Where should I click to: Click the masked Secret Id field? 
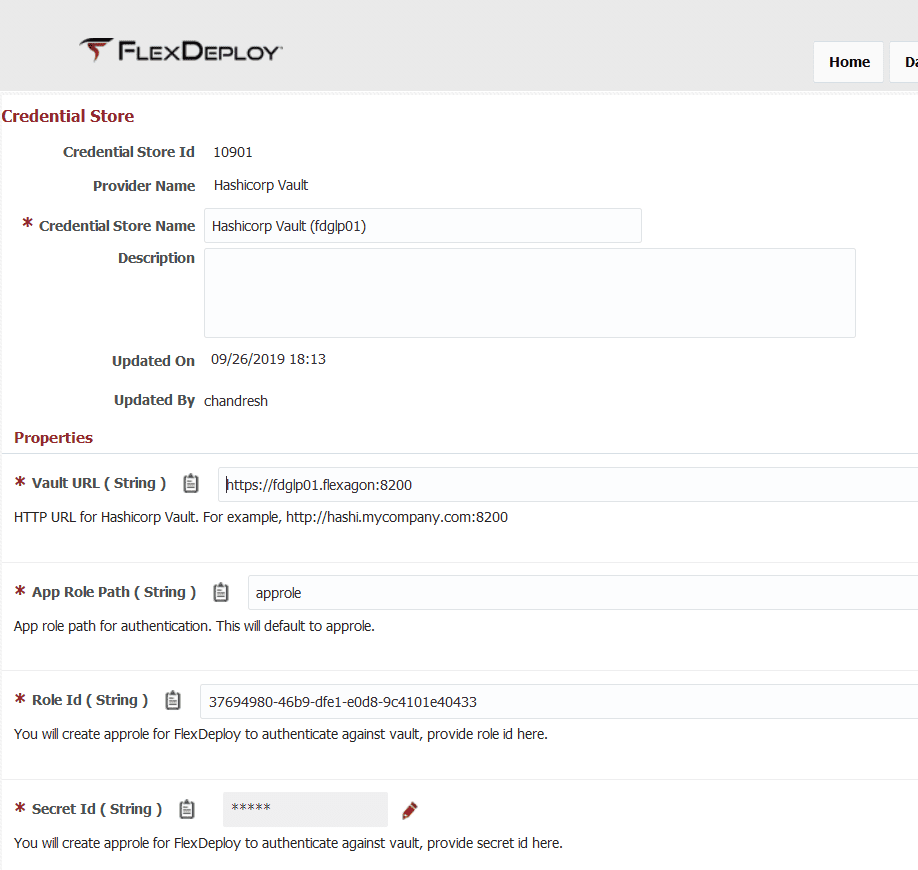coord(305,809)
